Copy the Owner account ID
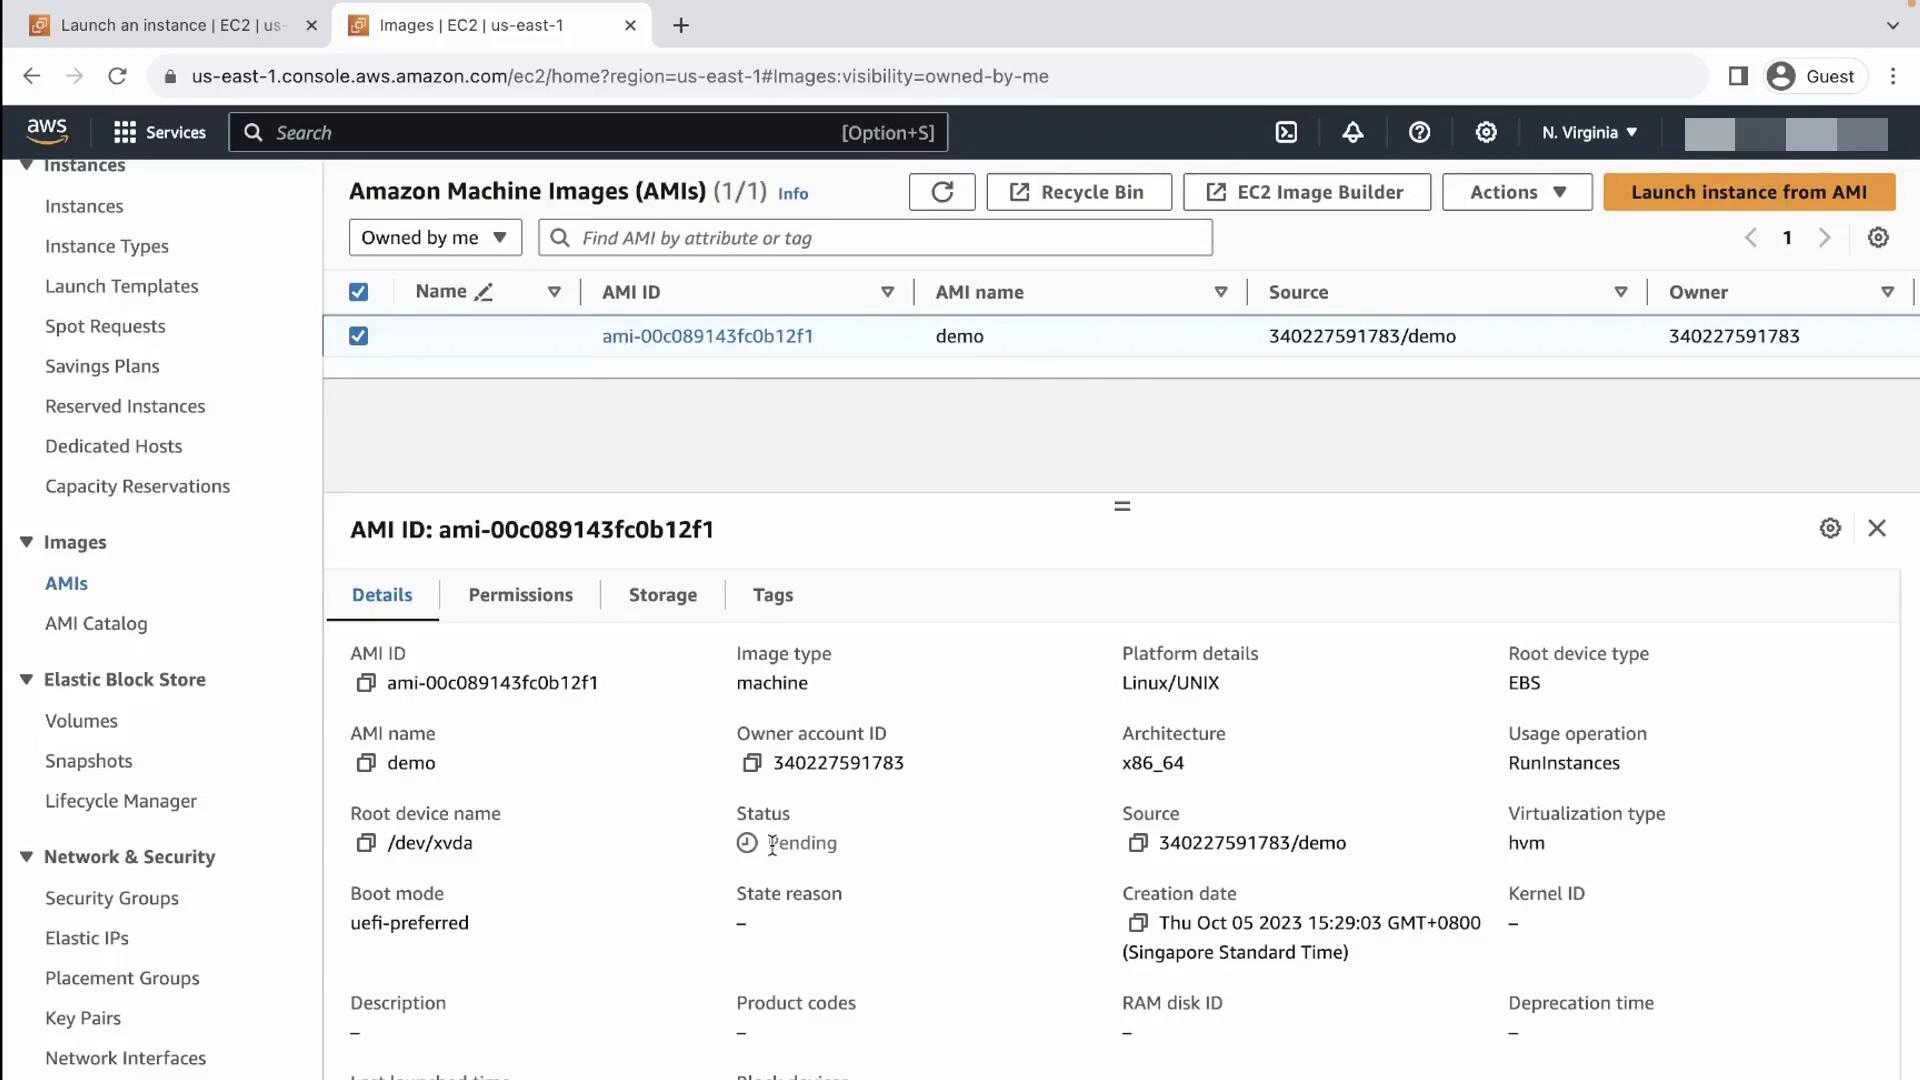The height and width of the screenshot is (1080, 1920). (x=752, y=763)
